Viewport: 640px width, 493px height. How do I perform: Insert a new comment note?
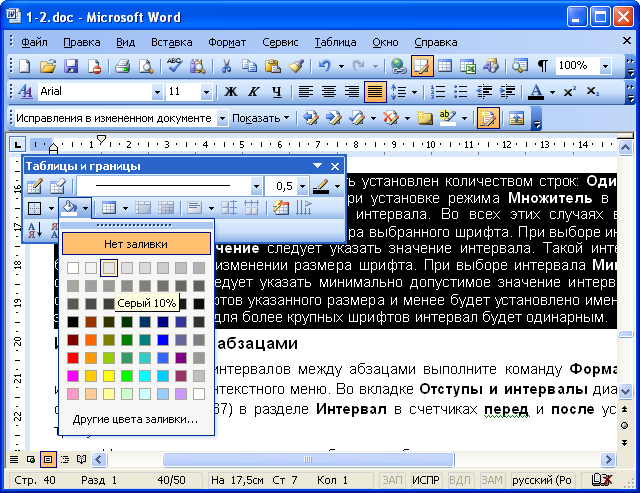pyautogui.click(x=424, y=118)
